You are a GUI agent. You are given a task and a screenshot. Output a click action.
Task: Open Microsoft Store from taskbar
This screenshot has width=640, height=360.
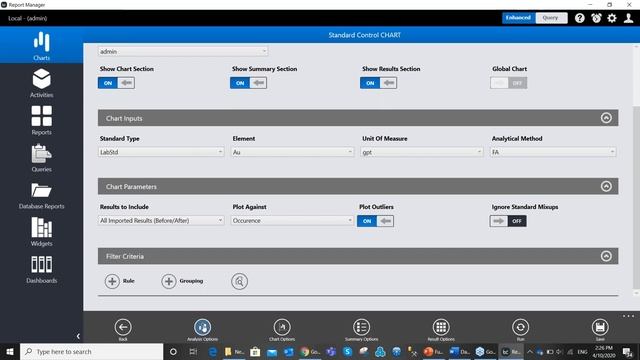tap(255, 351)
